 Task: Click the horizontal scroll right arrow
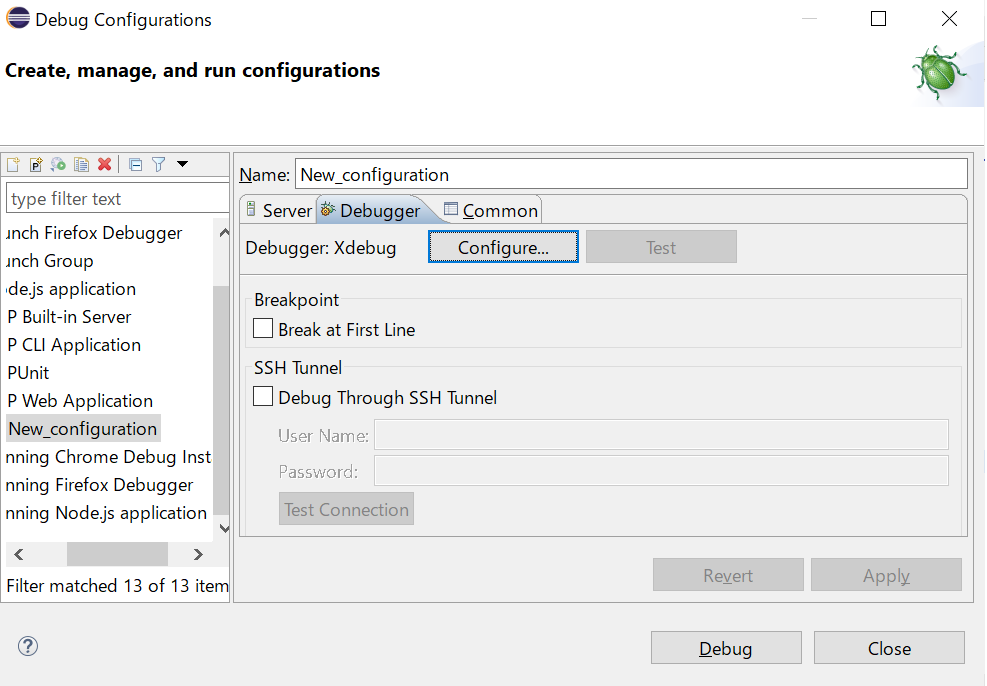198,554
